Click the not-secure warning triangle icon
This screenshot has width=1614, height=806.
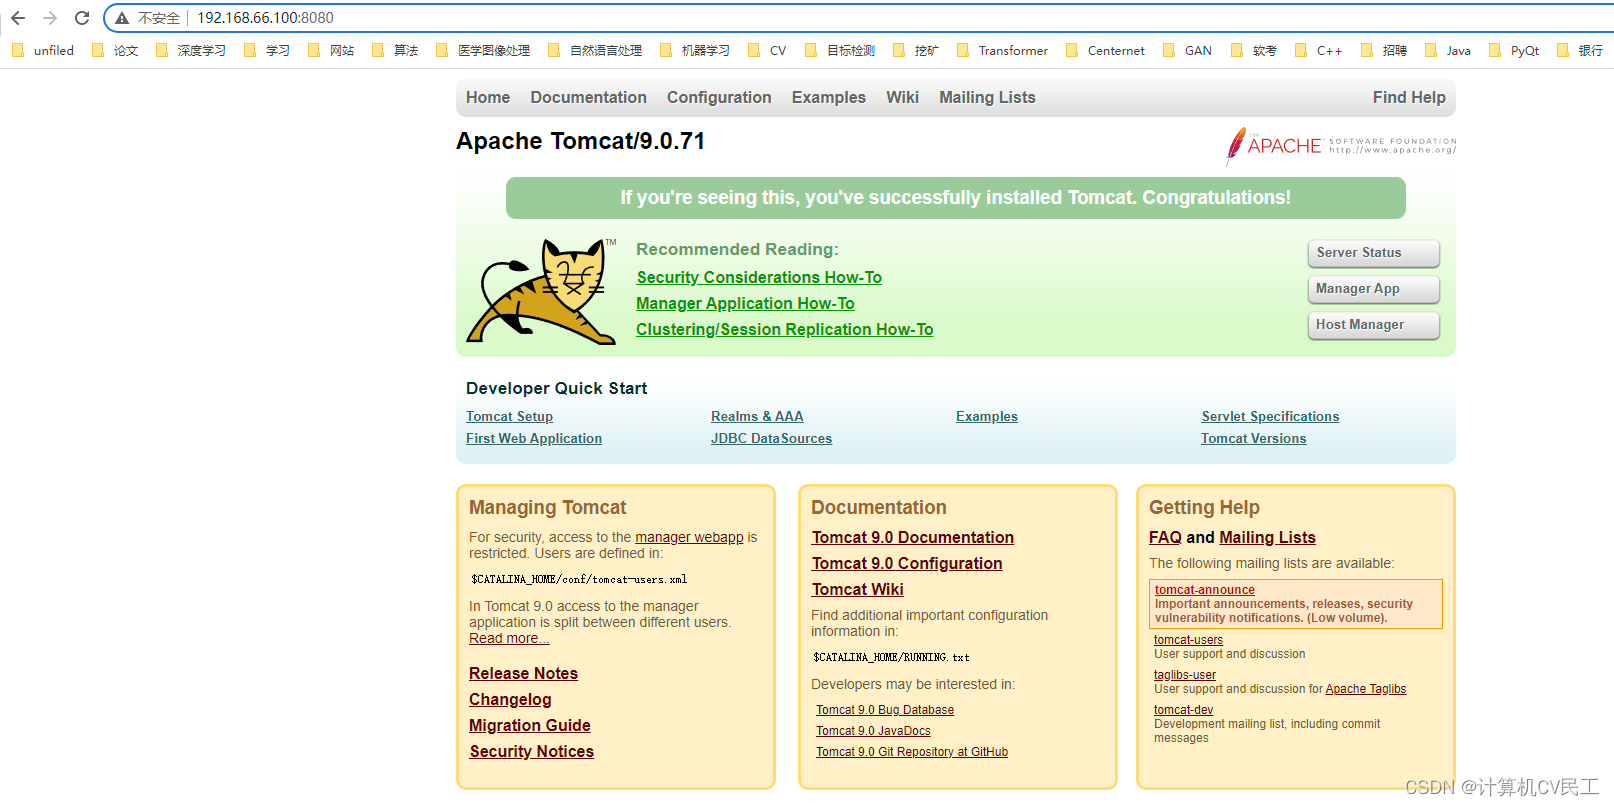click(x=122, y=18)
